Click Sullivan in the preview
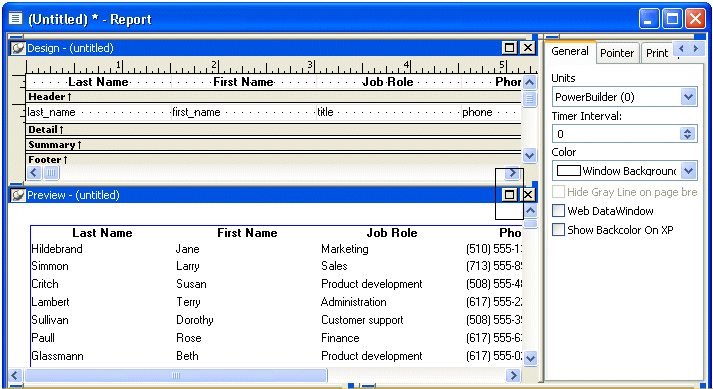 50,320
